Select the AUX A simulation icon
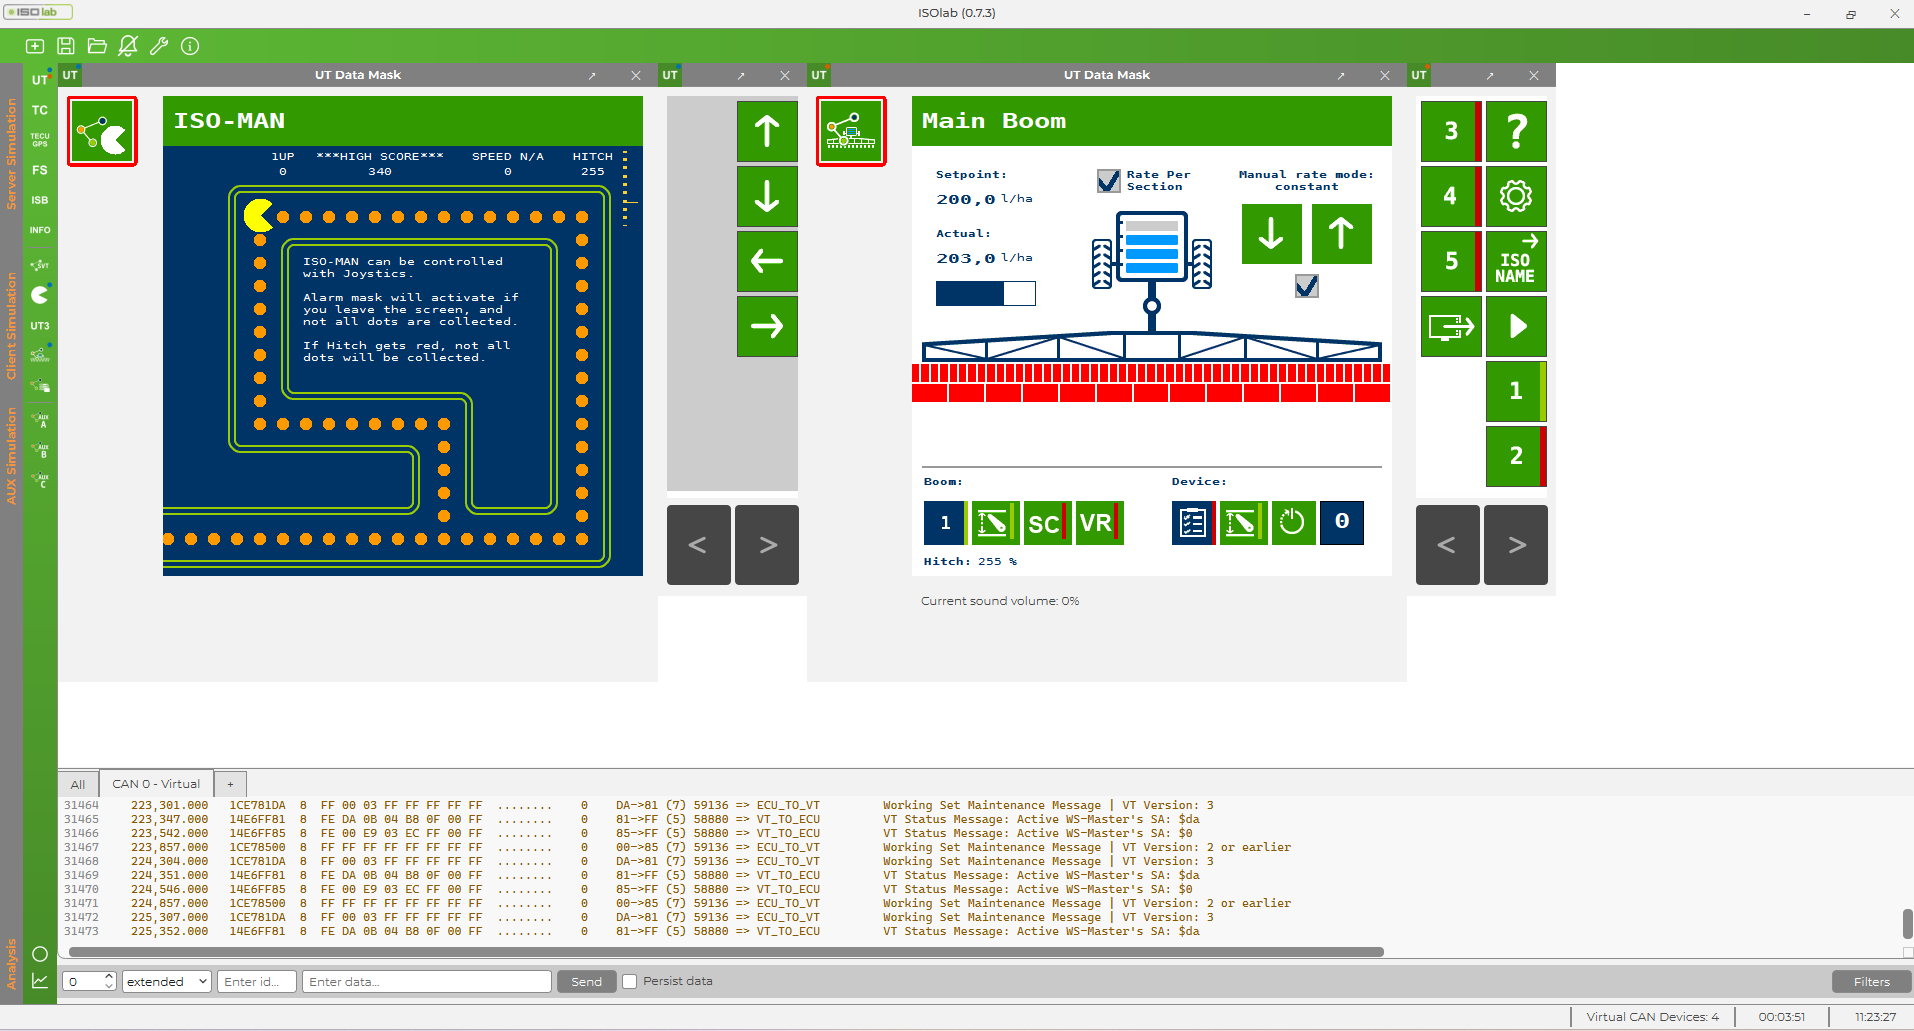 pyautogui.click(x=40, y=420)
